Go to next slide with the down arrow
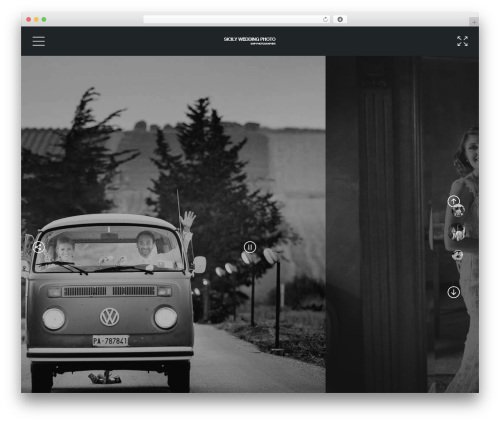This screenshot has height=423, width=500. click(x=453, y=292)
